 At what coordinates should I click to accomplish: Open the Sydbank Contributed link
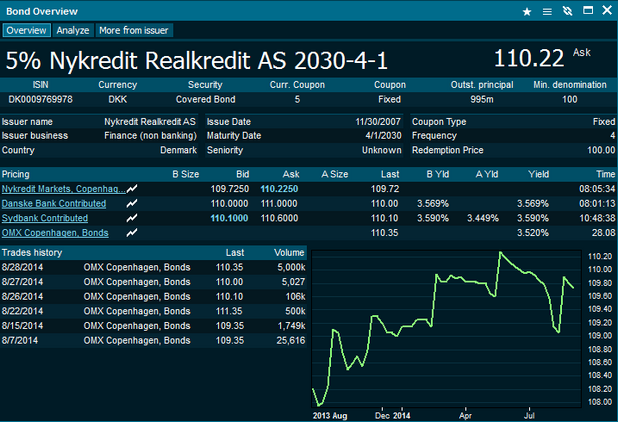(x=45, y=218)
